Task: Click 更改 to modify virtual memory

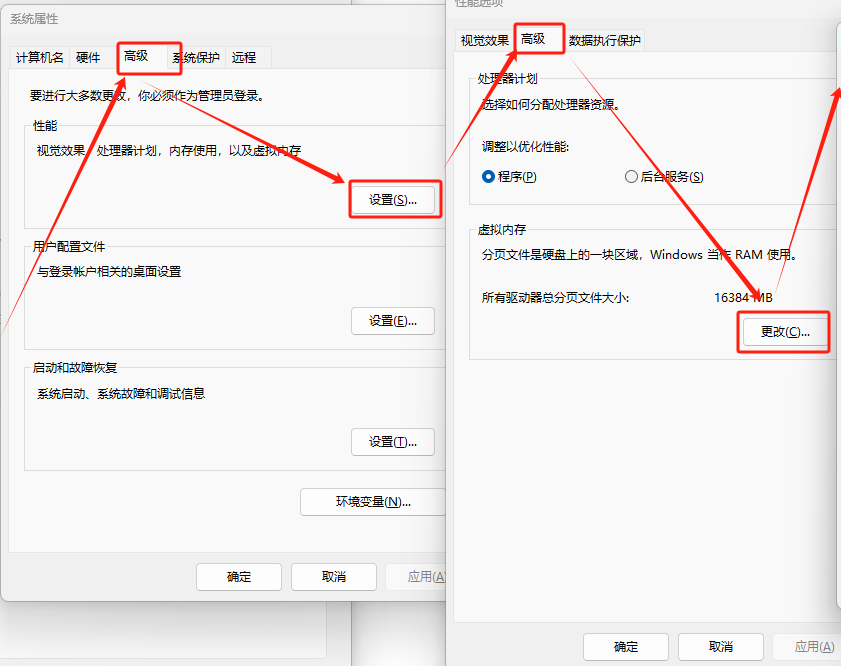Action: click(784, 331)
